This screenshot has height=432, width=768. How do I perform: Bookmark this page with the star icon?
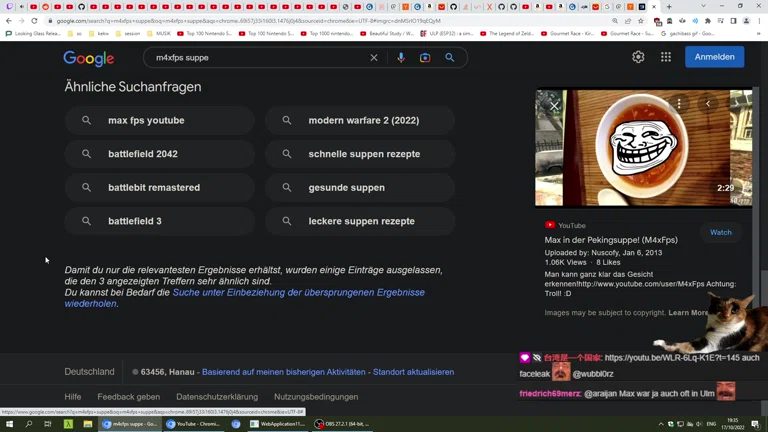tap(641, 21)
